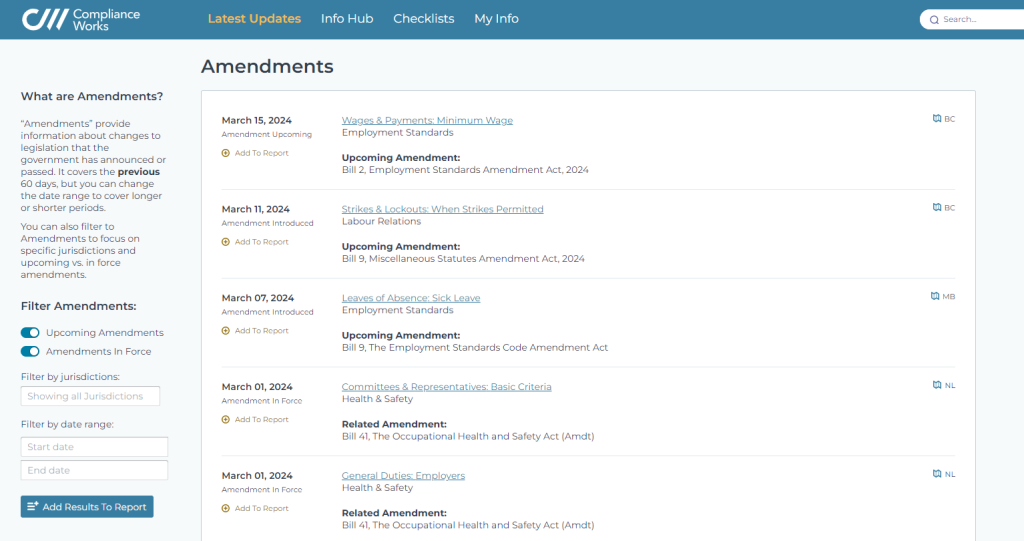Screen dimensions: 1024x541
Task: Click NL map icon on Committees & Representatives row
Action: (x=936, y=385)
